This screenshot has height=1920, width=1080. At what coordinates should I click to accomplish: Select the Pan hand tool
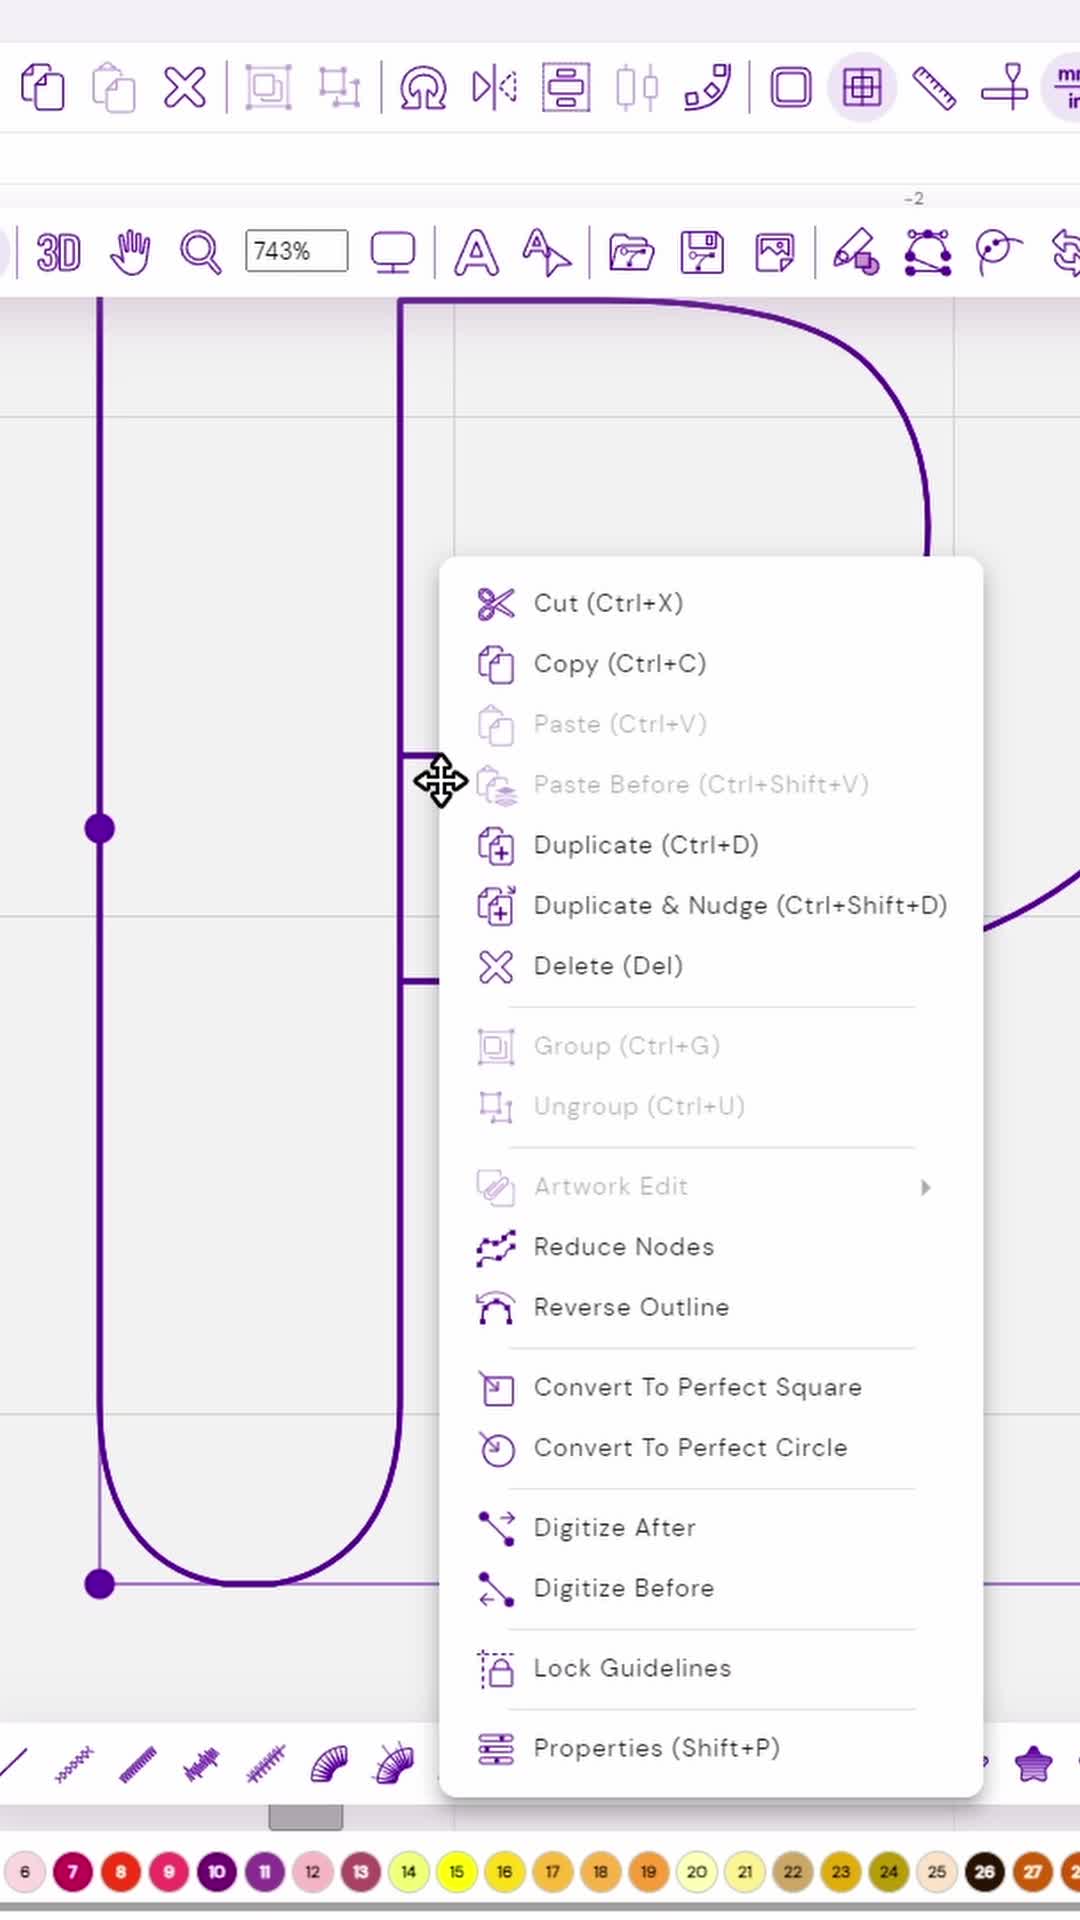[x=130, y=252]
